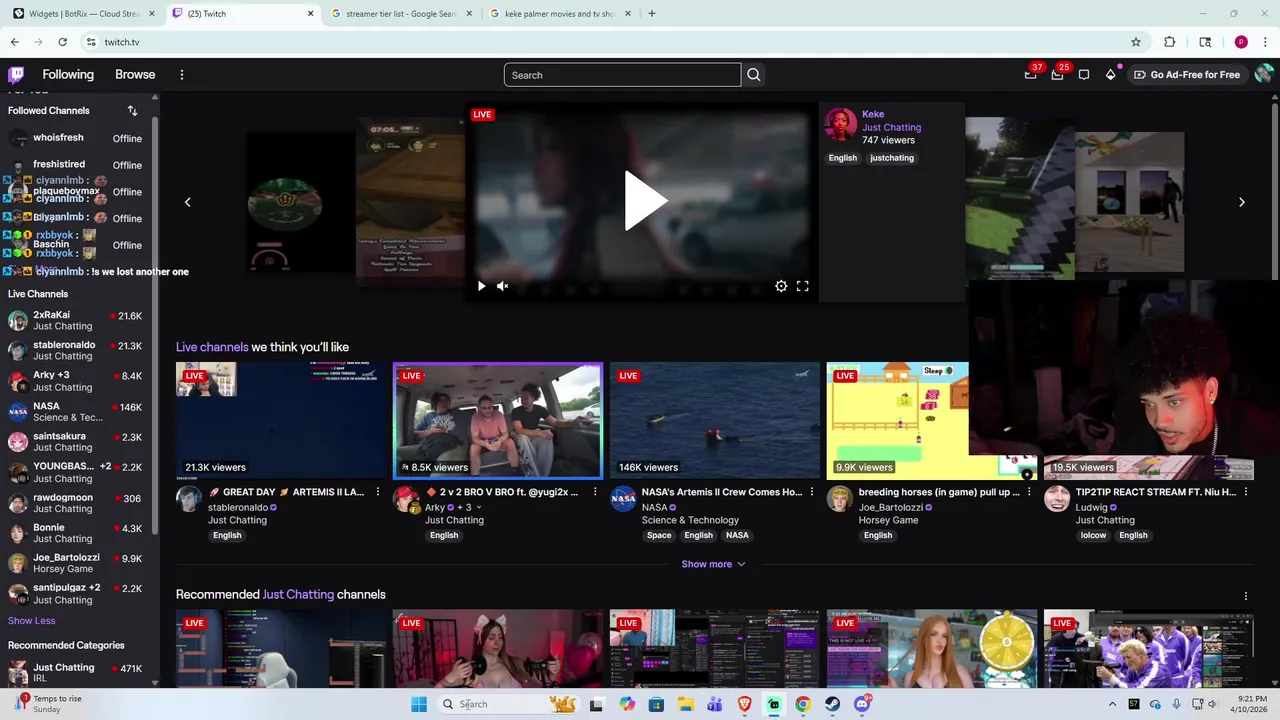This screenshot has width=1280, height=720.
Task: Sort Followed Channels with arrows icon
Action: (x=132, y=111)
